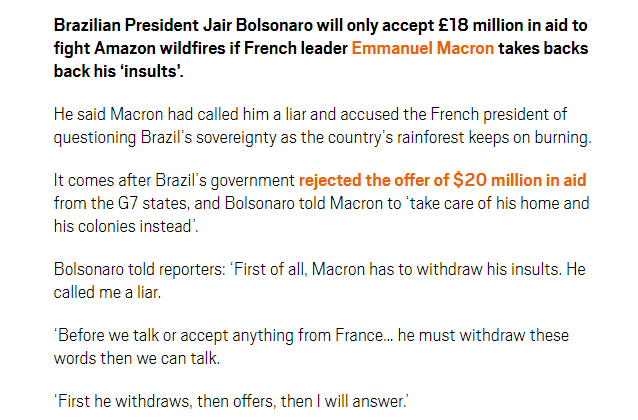Click the final quote 'First he withdraws, then offers'
Viewport: 638px width, 420px height.
164,401
